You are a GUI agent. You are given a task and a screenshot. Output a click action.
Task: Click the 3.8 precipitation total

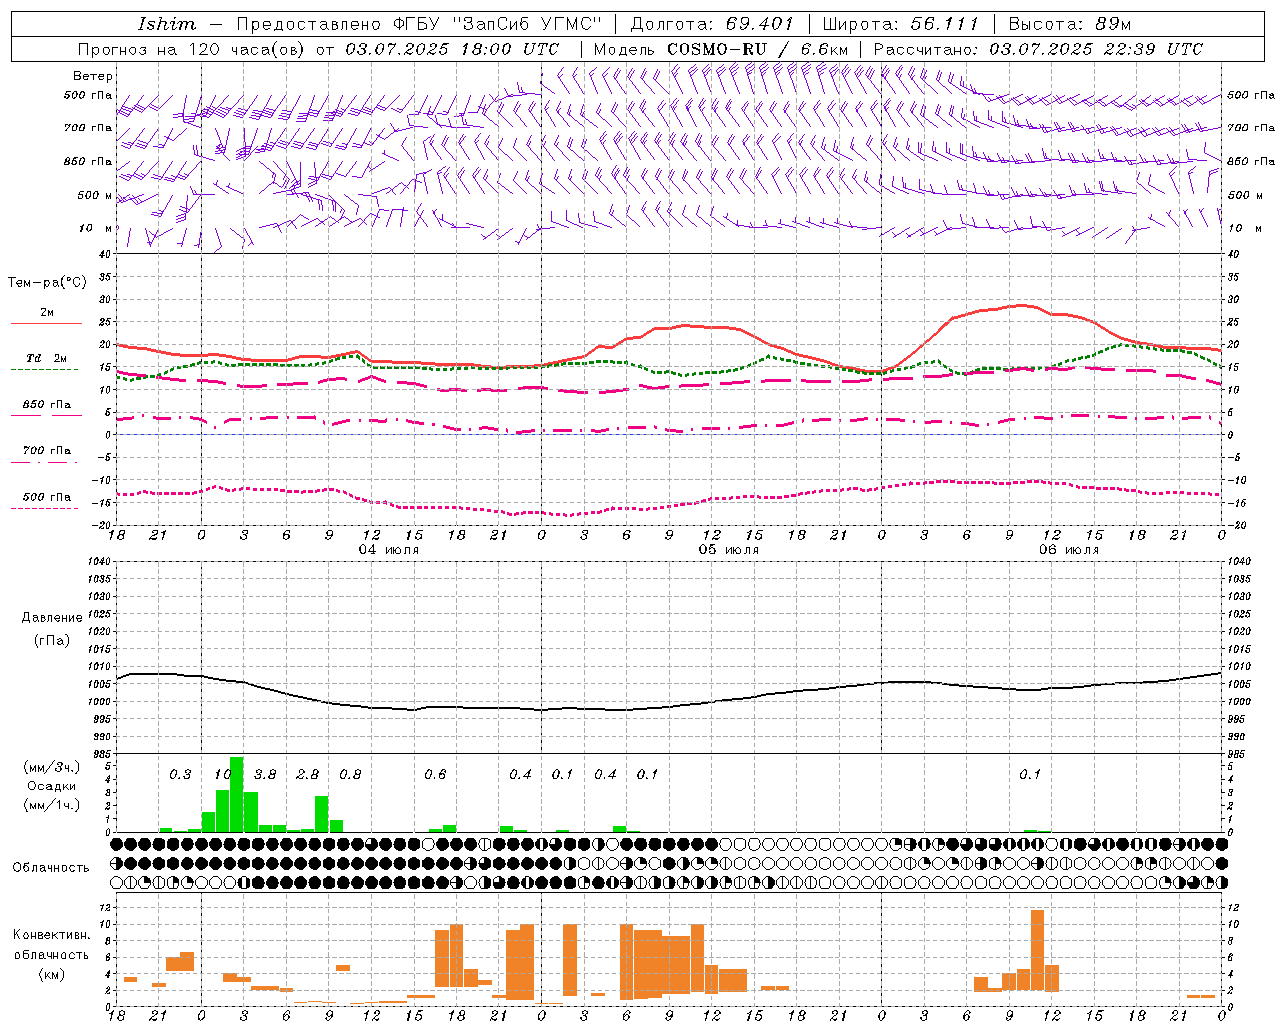point(265,775)
